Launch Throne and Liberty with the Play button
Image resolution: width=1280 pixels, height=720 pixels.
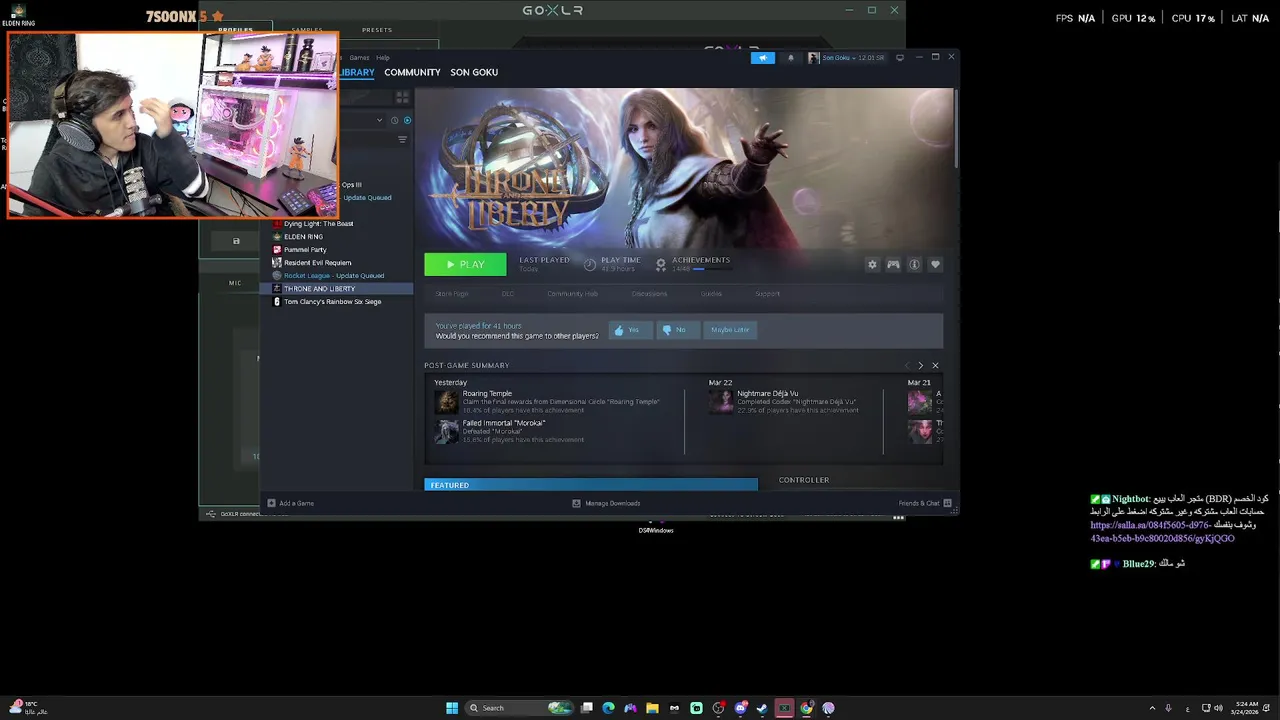[x=465, y=264]
